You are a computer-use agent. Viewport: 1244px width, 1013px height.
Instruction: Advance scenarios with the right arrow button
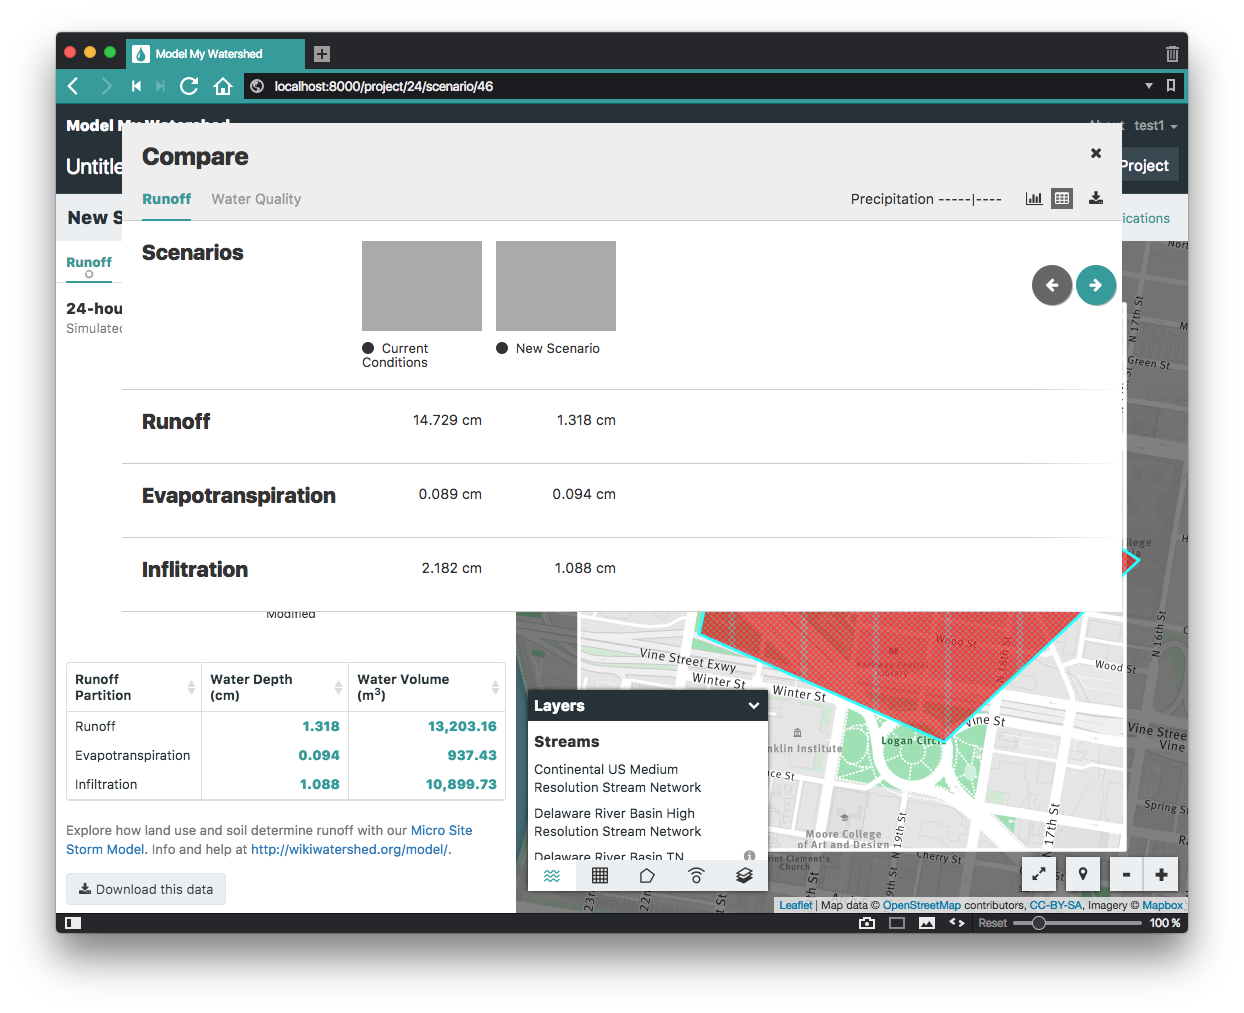tap(1096, 285)
